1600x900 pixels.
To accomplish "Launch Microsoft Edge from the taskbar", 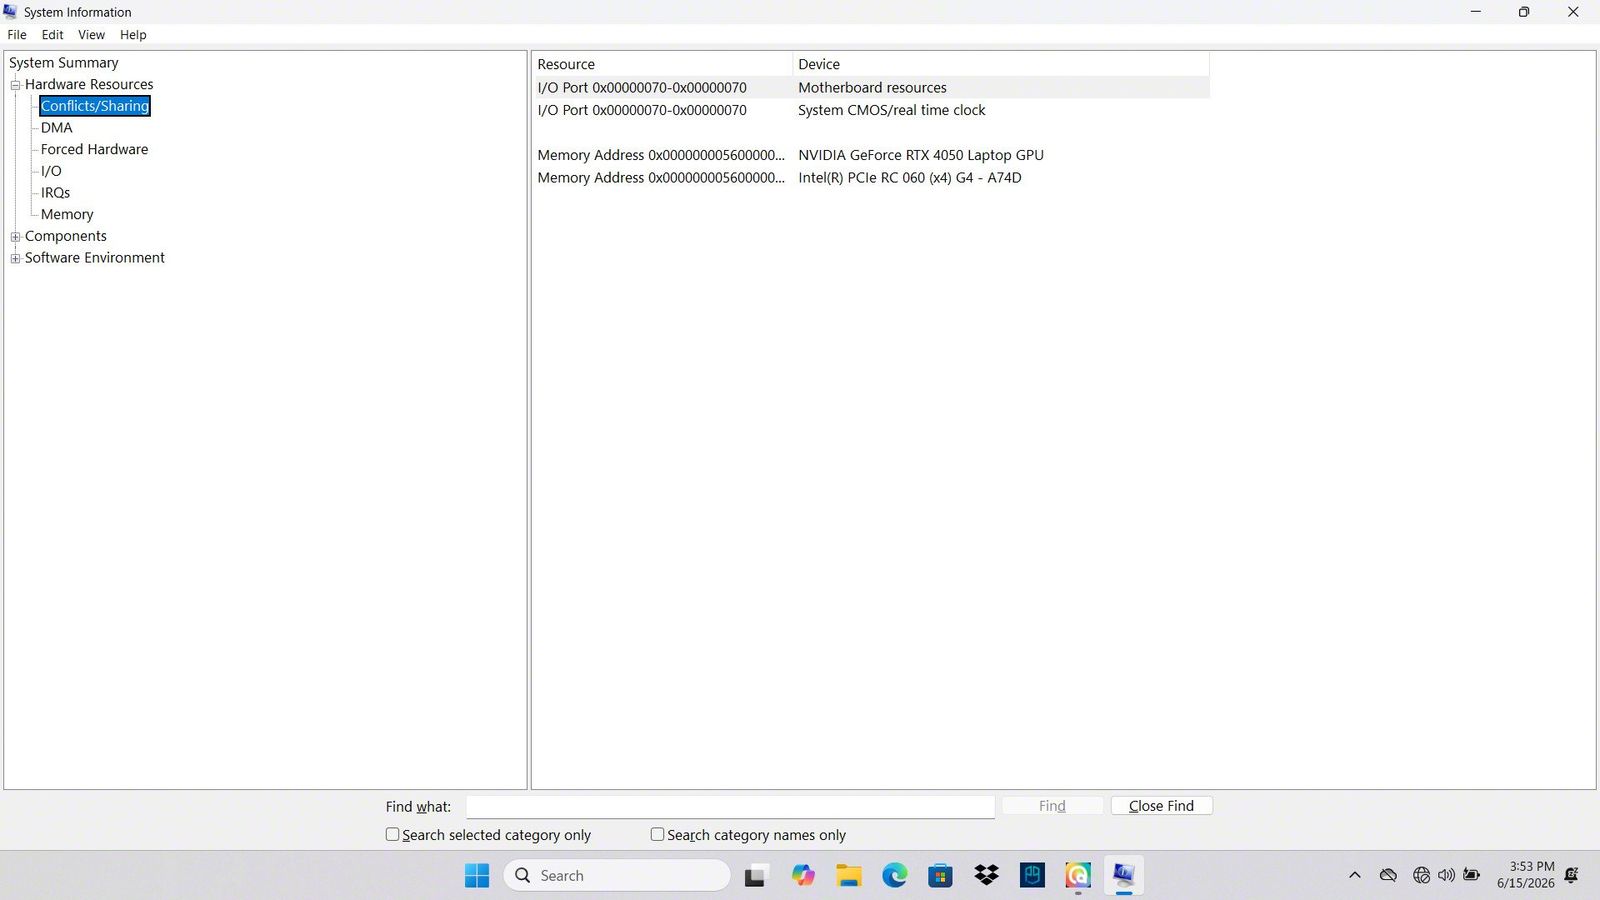I will click(895, 876).
